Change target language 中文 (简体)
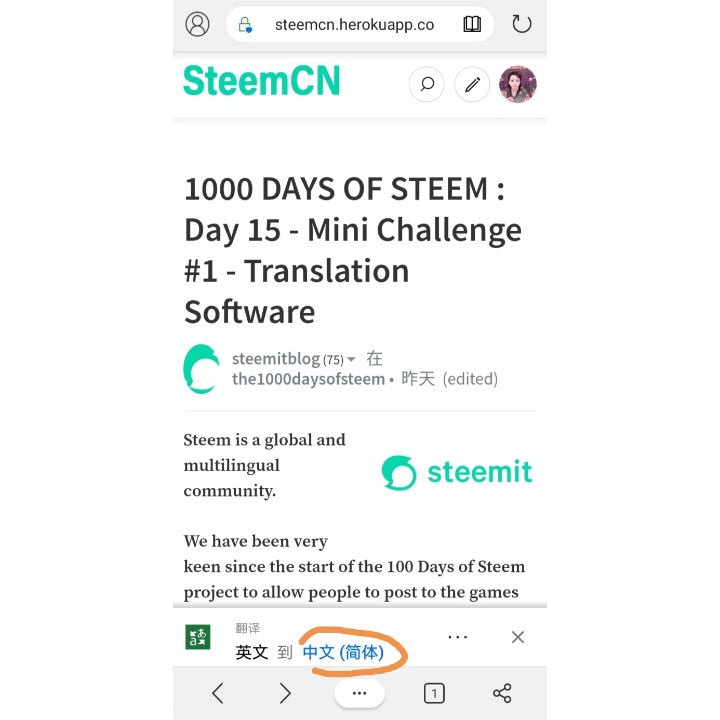The height and width of the screenshot is (720, 720). point(343,652)
